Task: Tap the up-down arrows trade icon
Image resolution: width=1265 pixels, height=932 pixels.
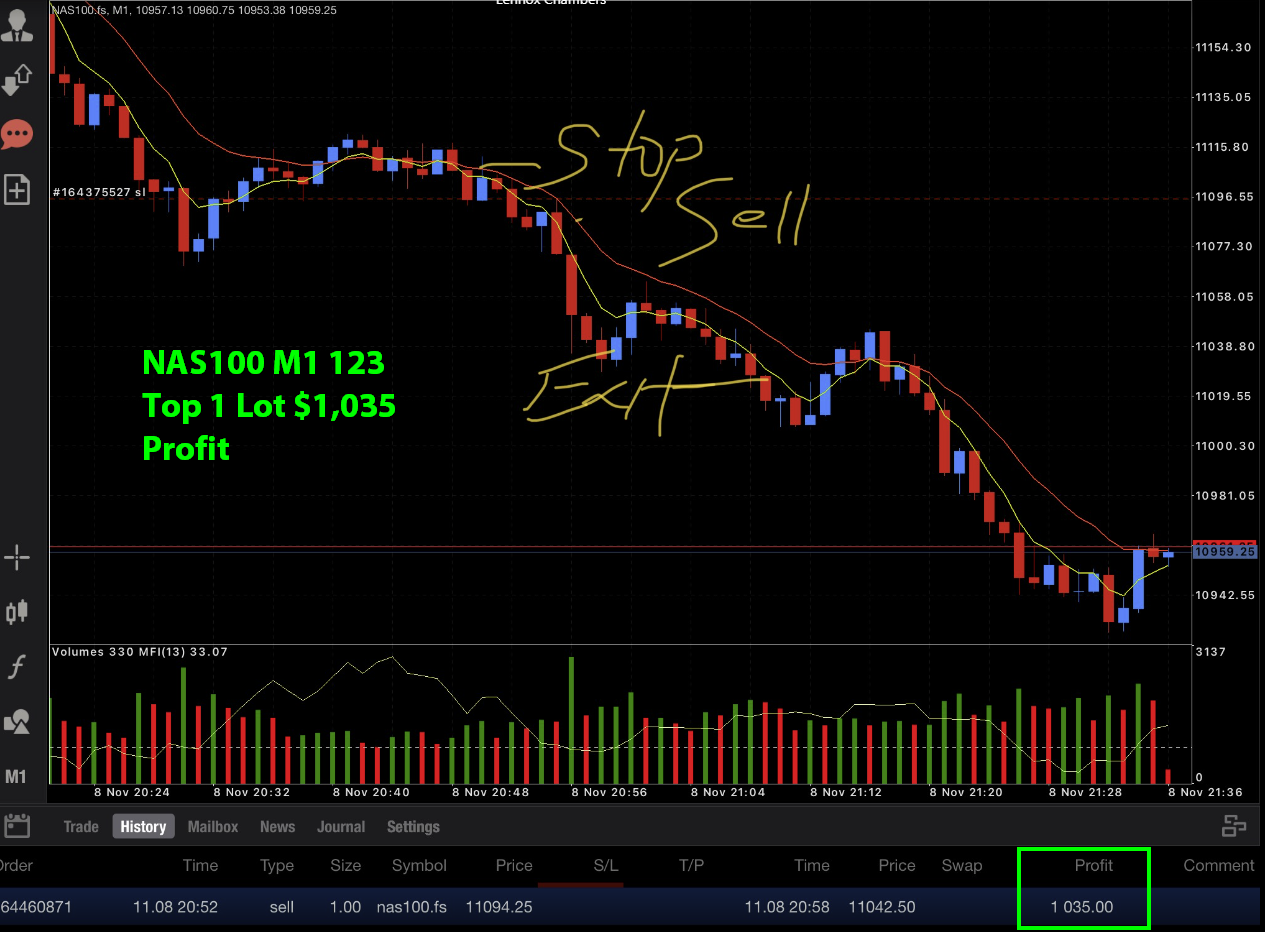Action: pos(16,80)
